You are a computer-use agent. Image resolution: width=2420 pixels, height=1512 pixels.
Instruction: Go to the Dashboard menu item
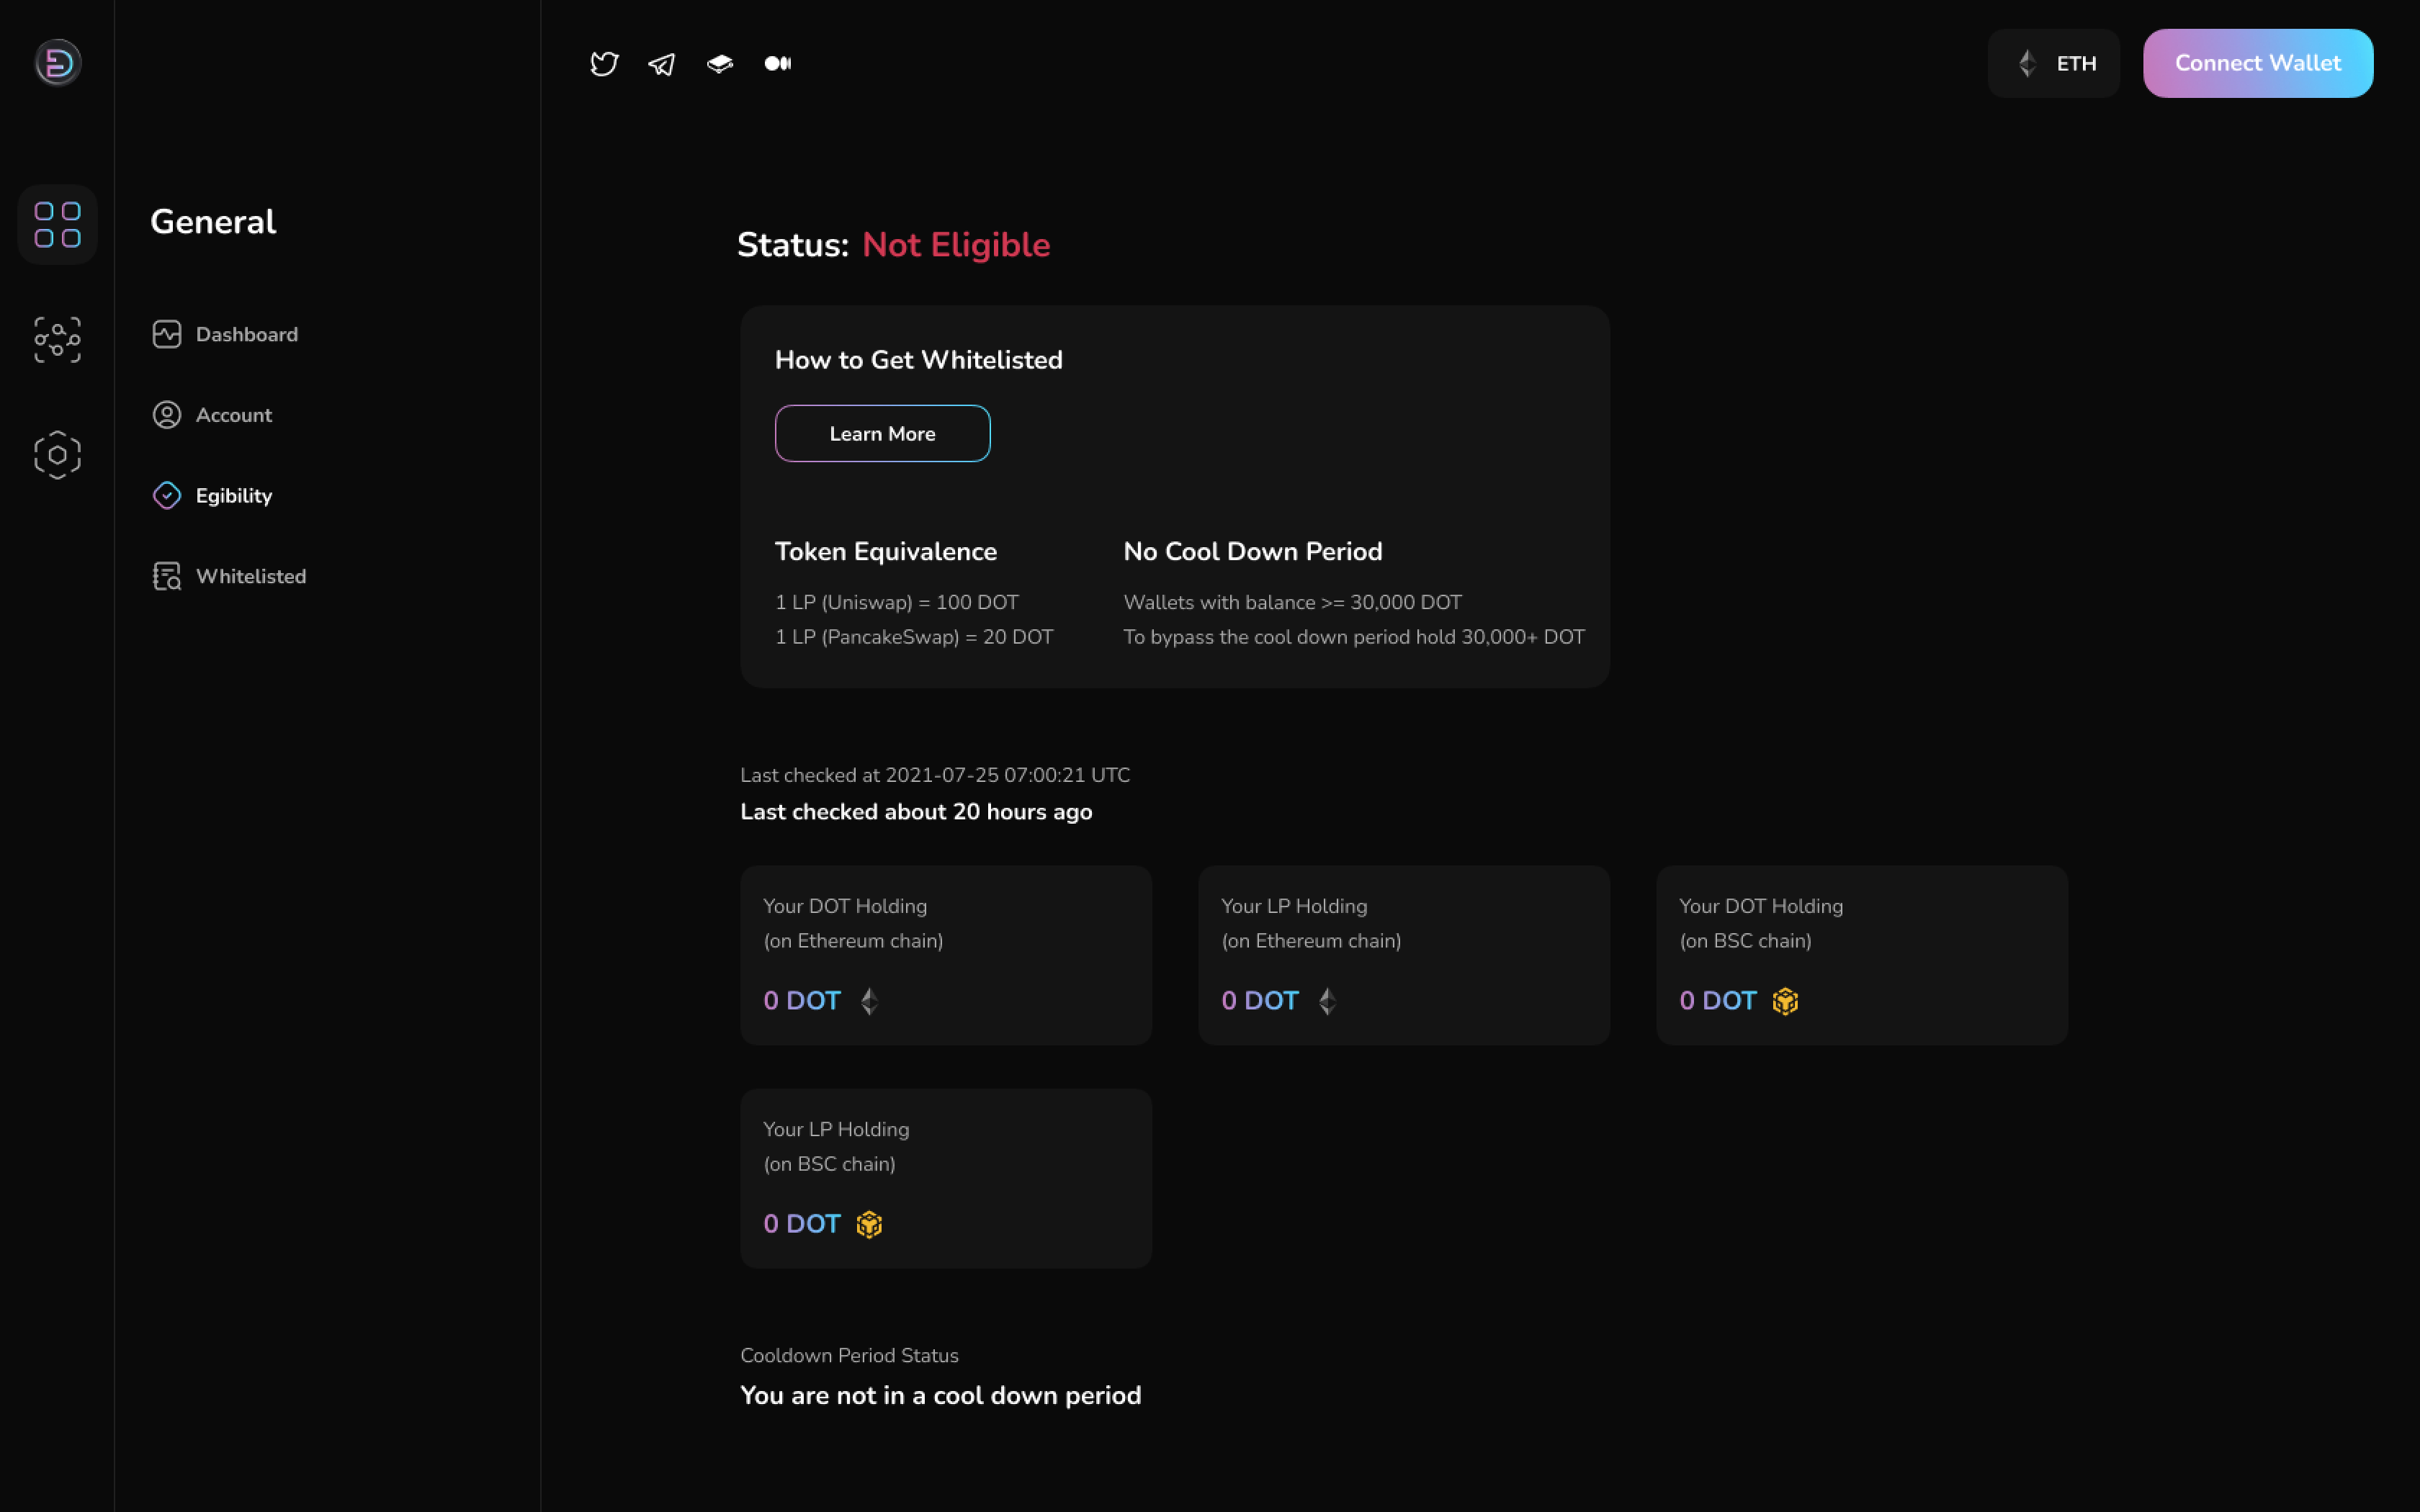[225, 334]
